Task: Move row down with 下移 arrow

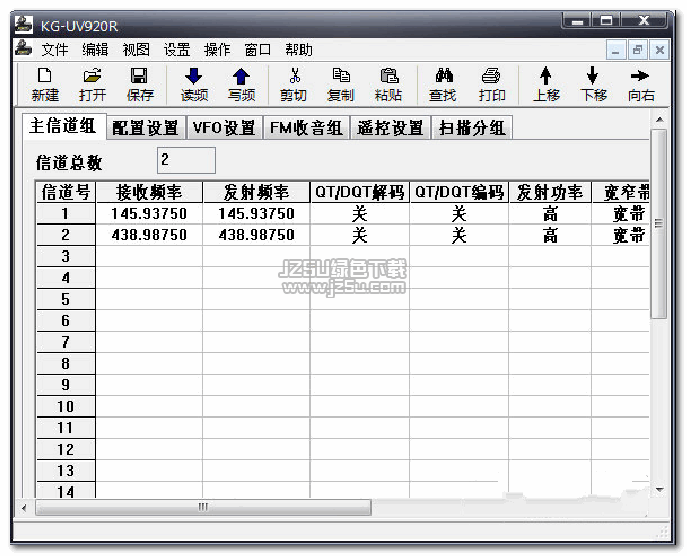Action: click(593, 85)
